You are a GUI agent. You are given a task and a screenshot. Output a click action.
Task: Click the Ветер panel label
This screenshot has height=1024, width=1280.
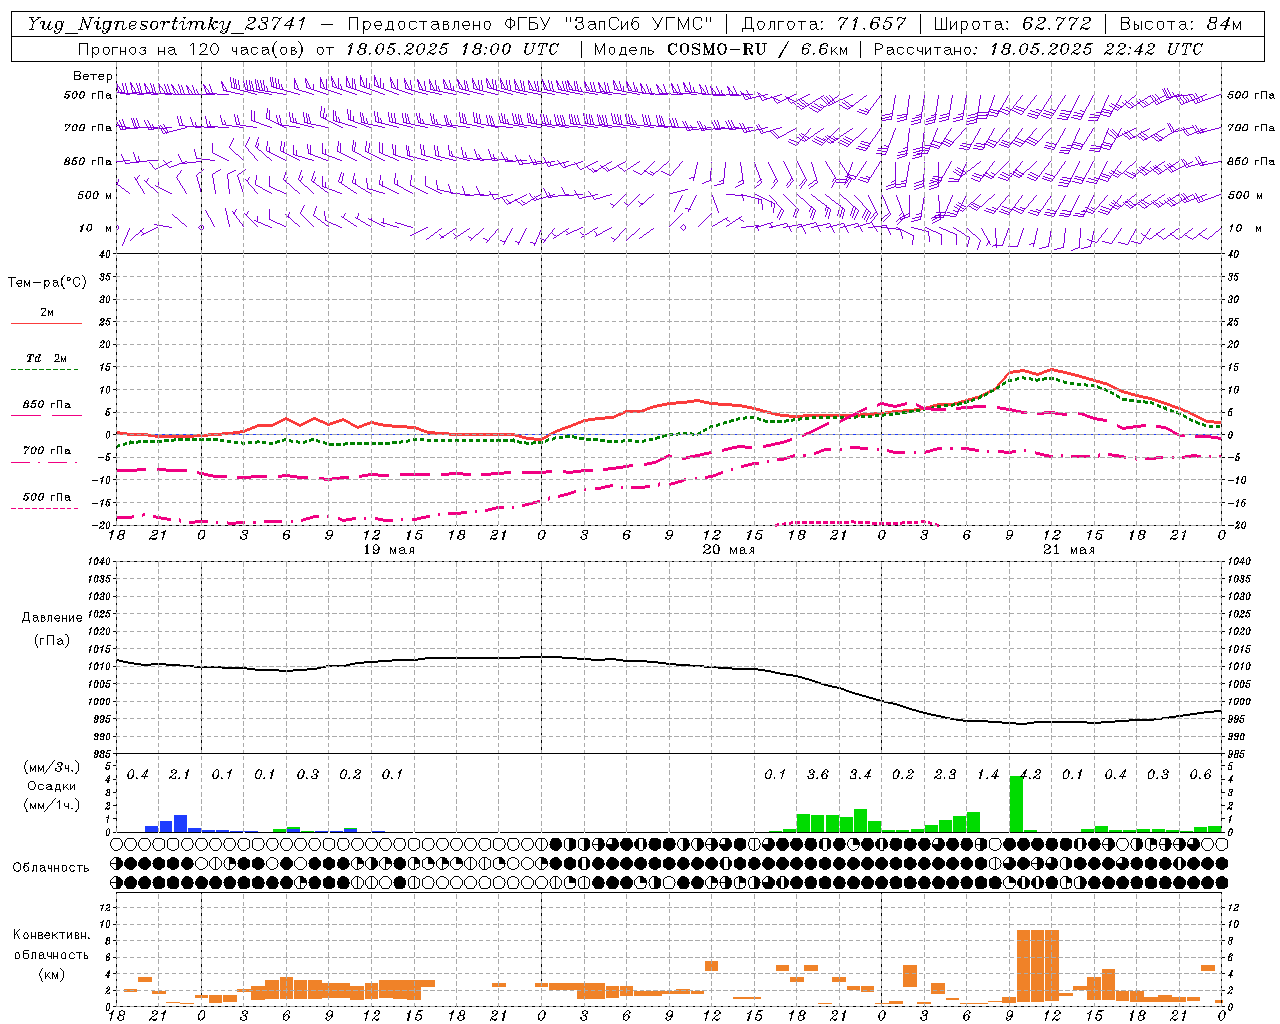coord(92,76)
